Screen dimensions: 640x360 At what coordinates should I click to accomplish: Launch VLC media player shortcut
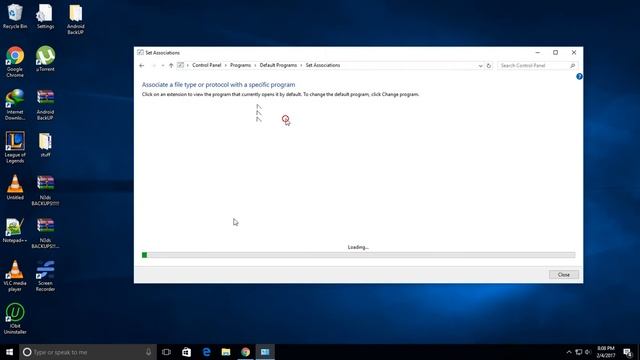(x=15, y=276)
